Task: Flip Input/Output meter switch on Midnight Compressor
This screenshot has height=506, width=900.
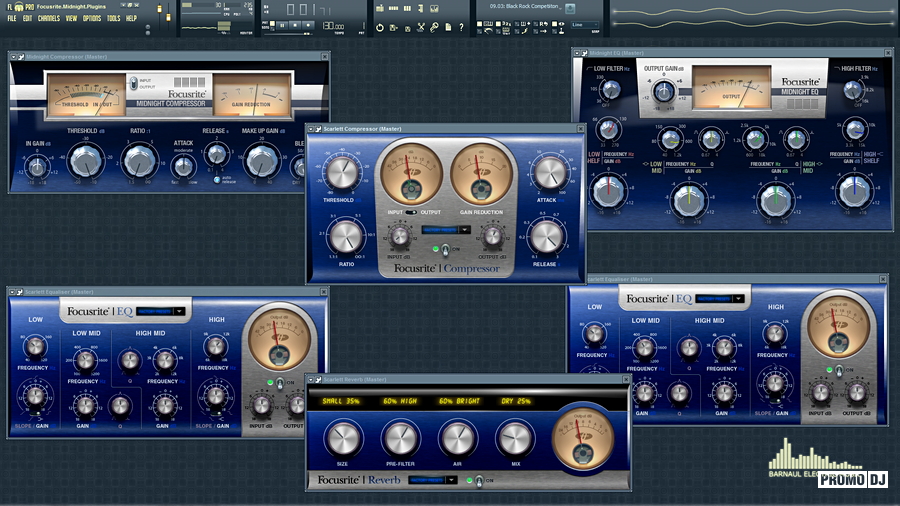Action: coord(133,84)
